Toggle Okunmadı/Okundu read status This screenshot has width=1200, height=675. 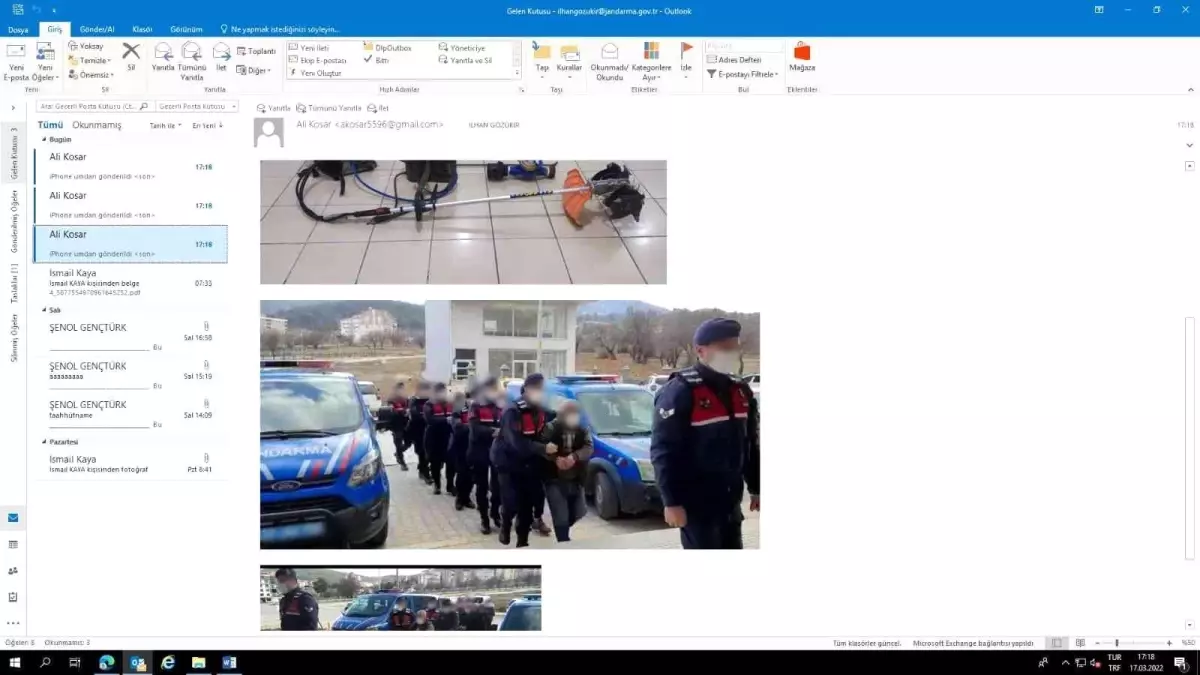tap(609, 60)
